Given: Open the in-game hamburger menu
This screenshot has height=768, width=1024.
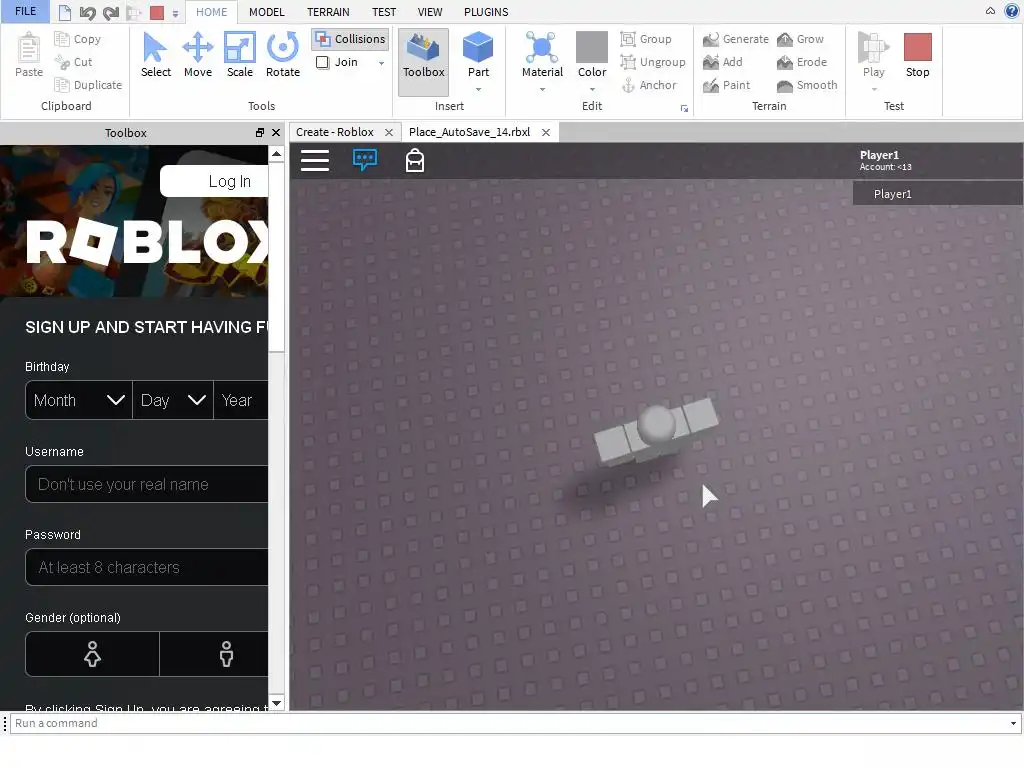Looking at the screenshot, I should click(x=315, y=161).
